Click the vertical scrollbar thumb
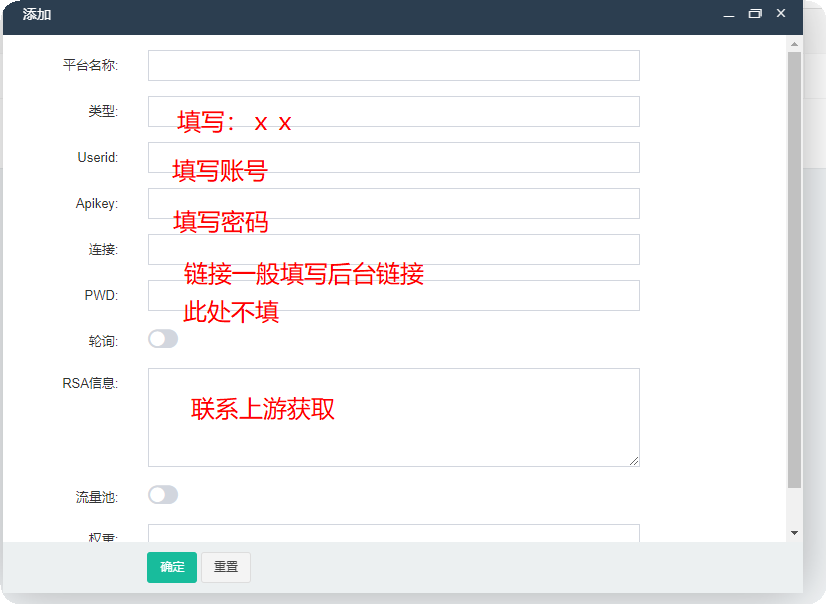Screen dimensions: 826x604 (x=794, y=270)
